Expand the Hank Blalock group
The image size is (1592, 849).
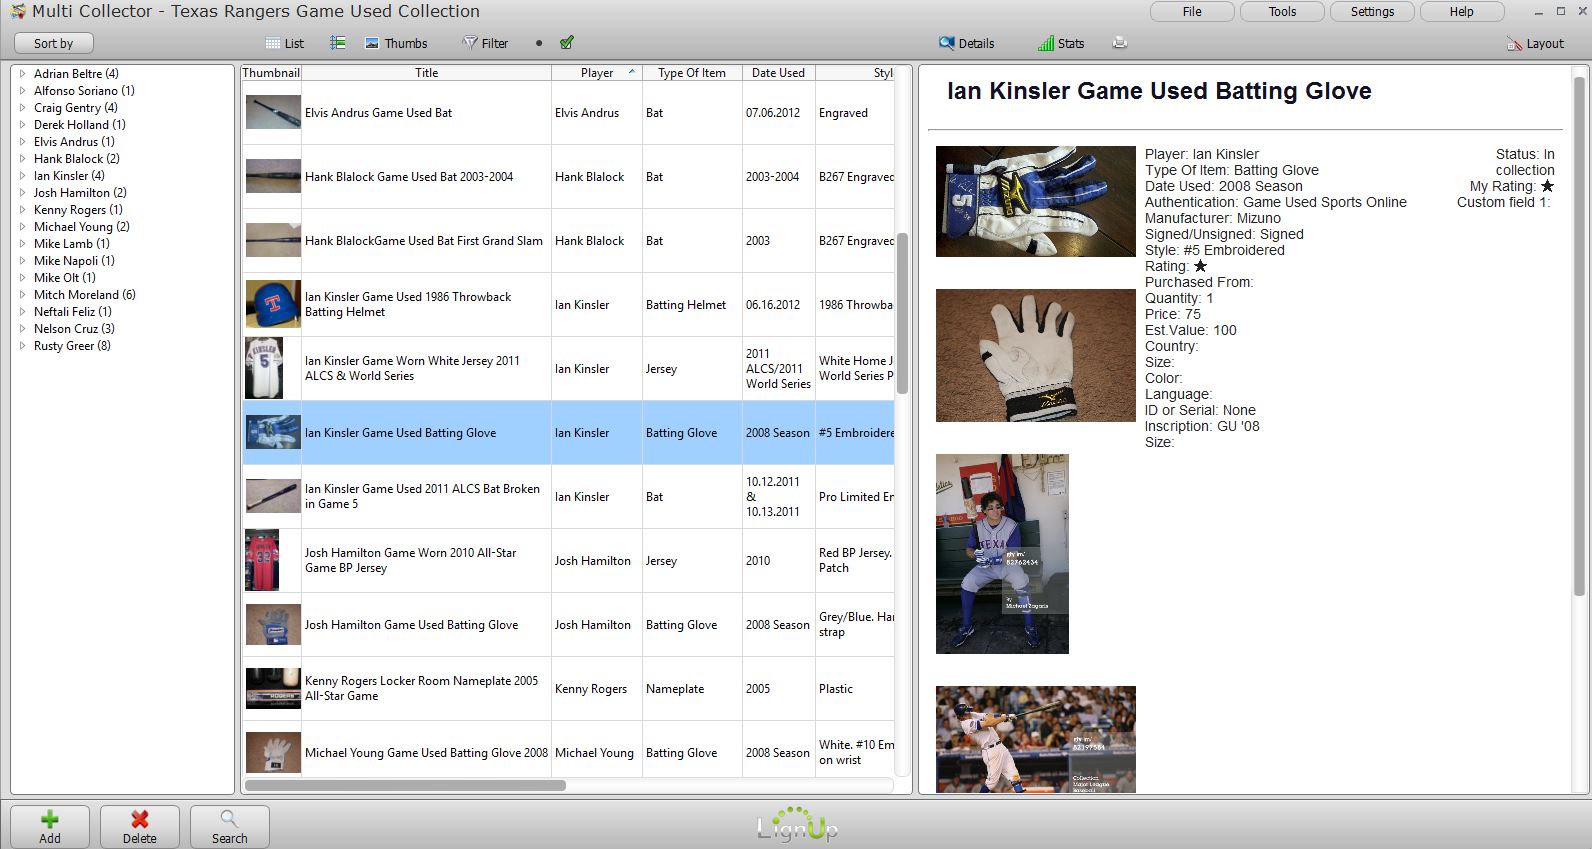pyautogui.click(x=23, y=159)
